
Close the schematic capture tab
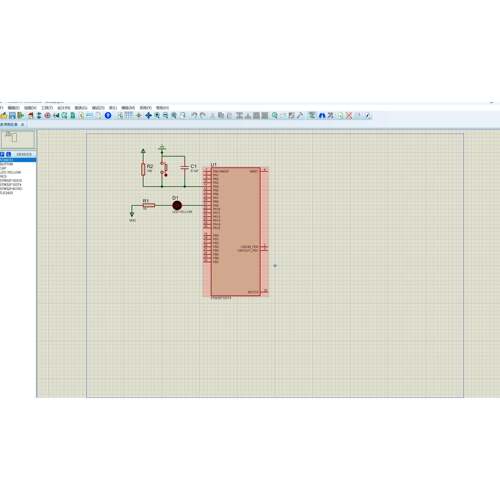[22, 124]
